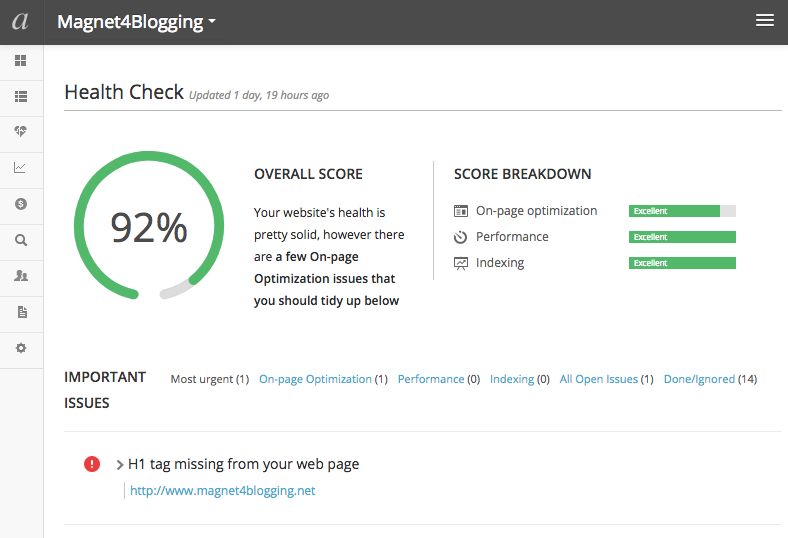Switch to Performance issues tab
This screenshot has height=538, width=788.
[439, 379]
